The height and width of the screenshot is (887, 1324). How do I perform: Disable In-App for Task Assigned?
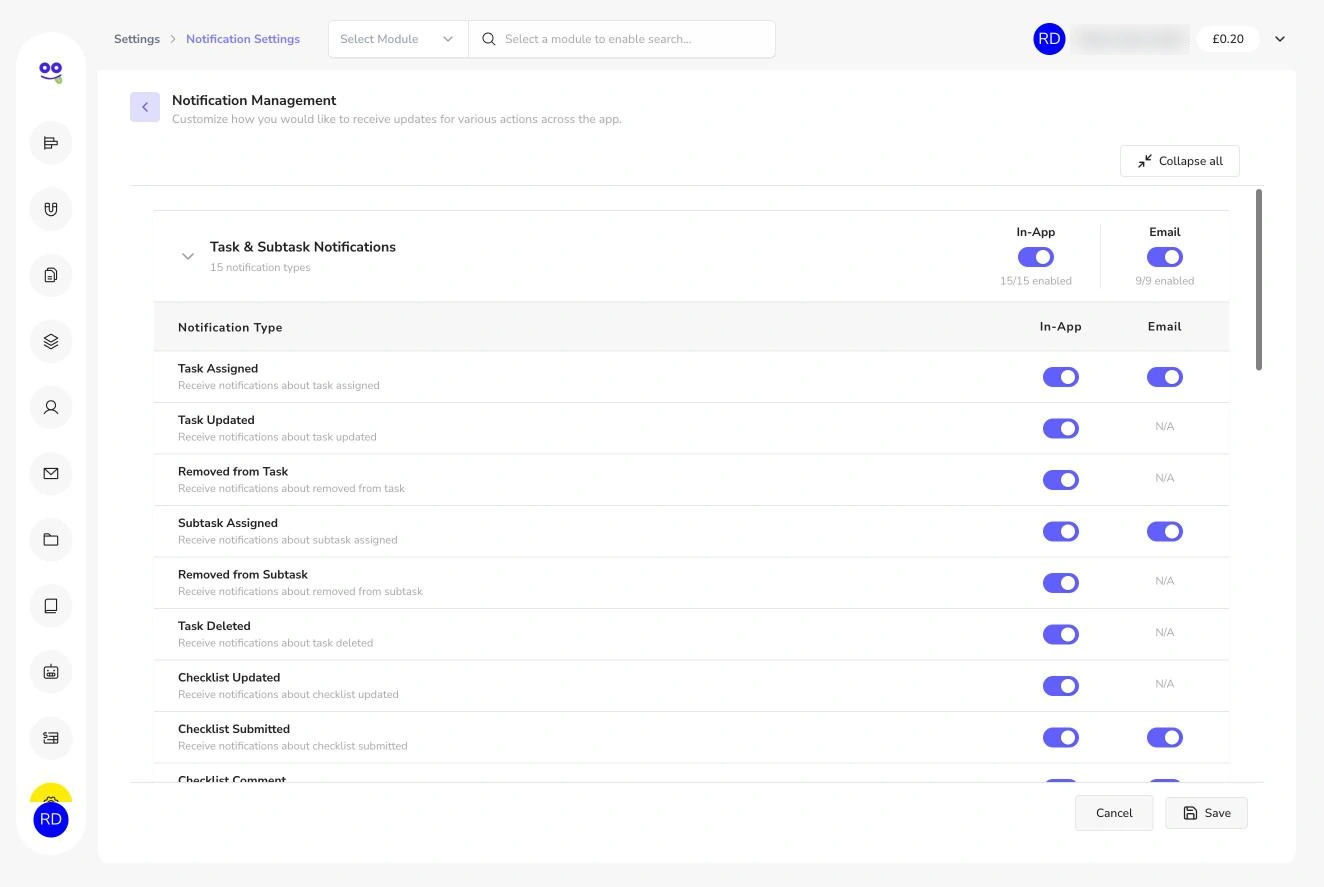(x=1061, y=377)
